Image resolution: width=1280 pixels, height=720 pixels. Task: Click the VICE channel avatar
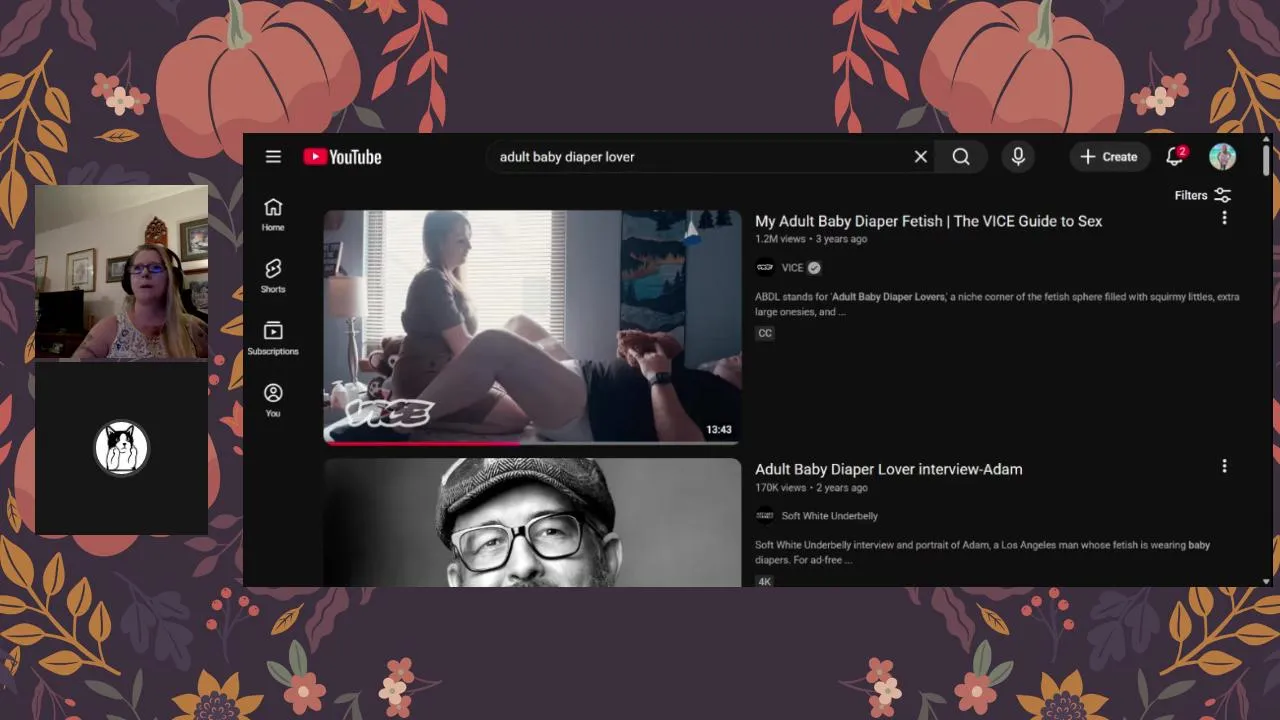[765, 267]
